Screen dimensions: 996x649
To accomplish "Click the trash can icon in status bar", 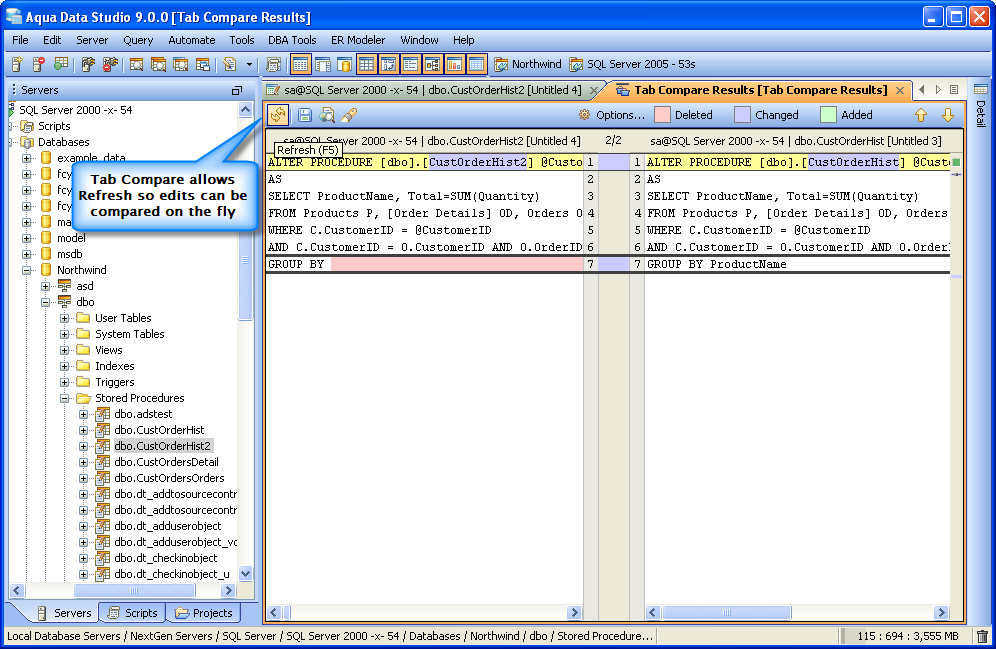I will point(982,636).
